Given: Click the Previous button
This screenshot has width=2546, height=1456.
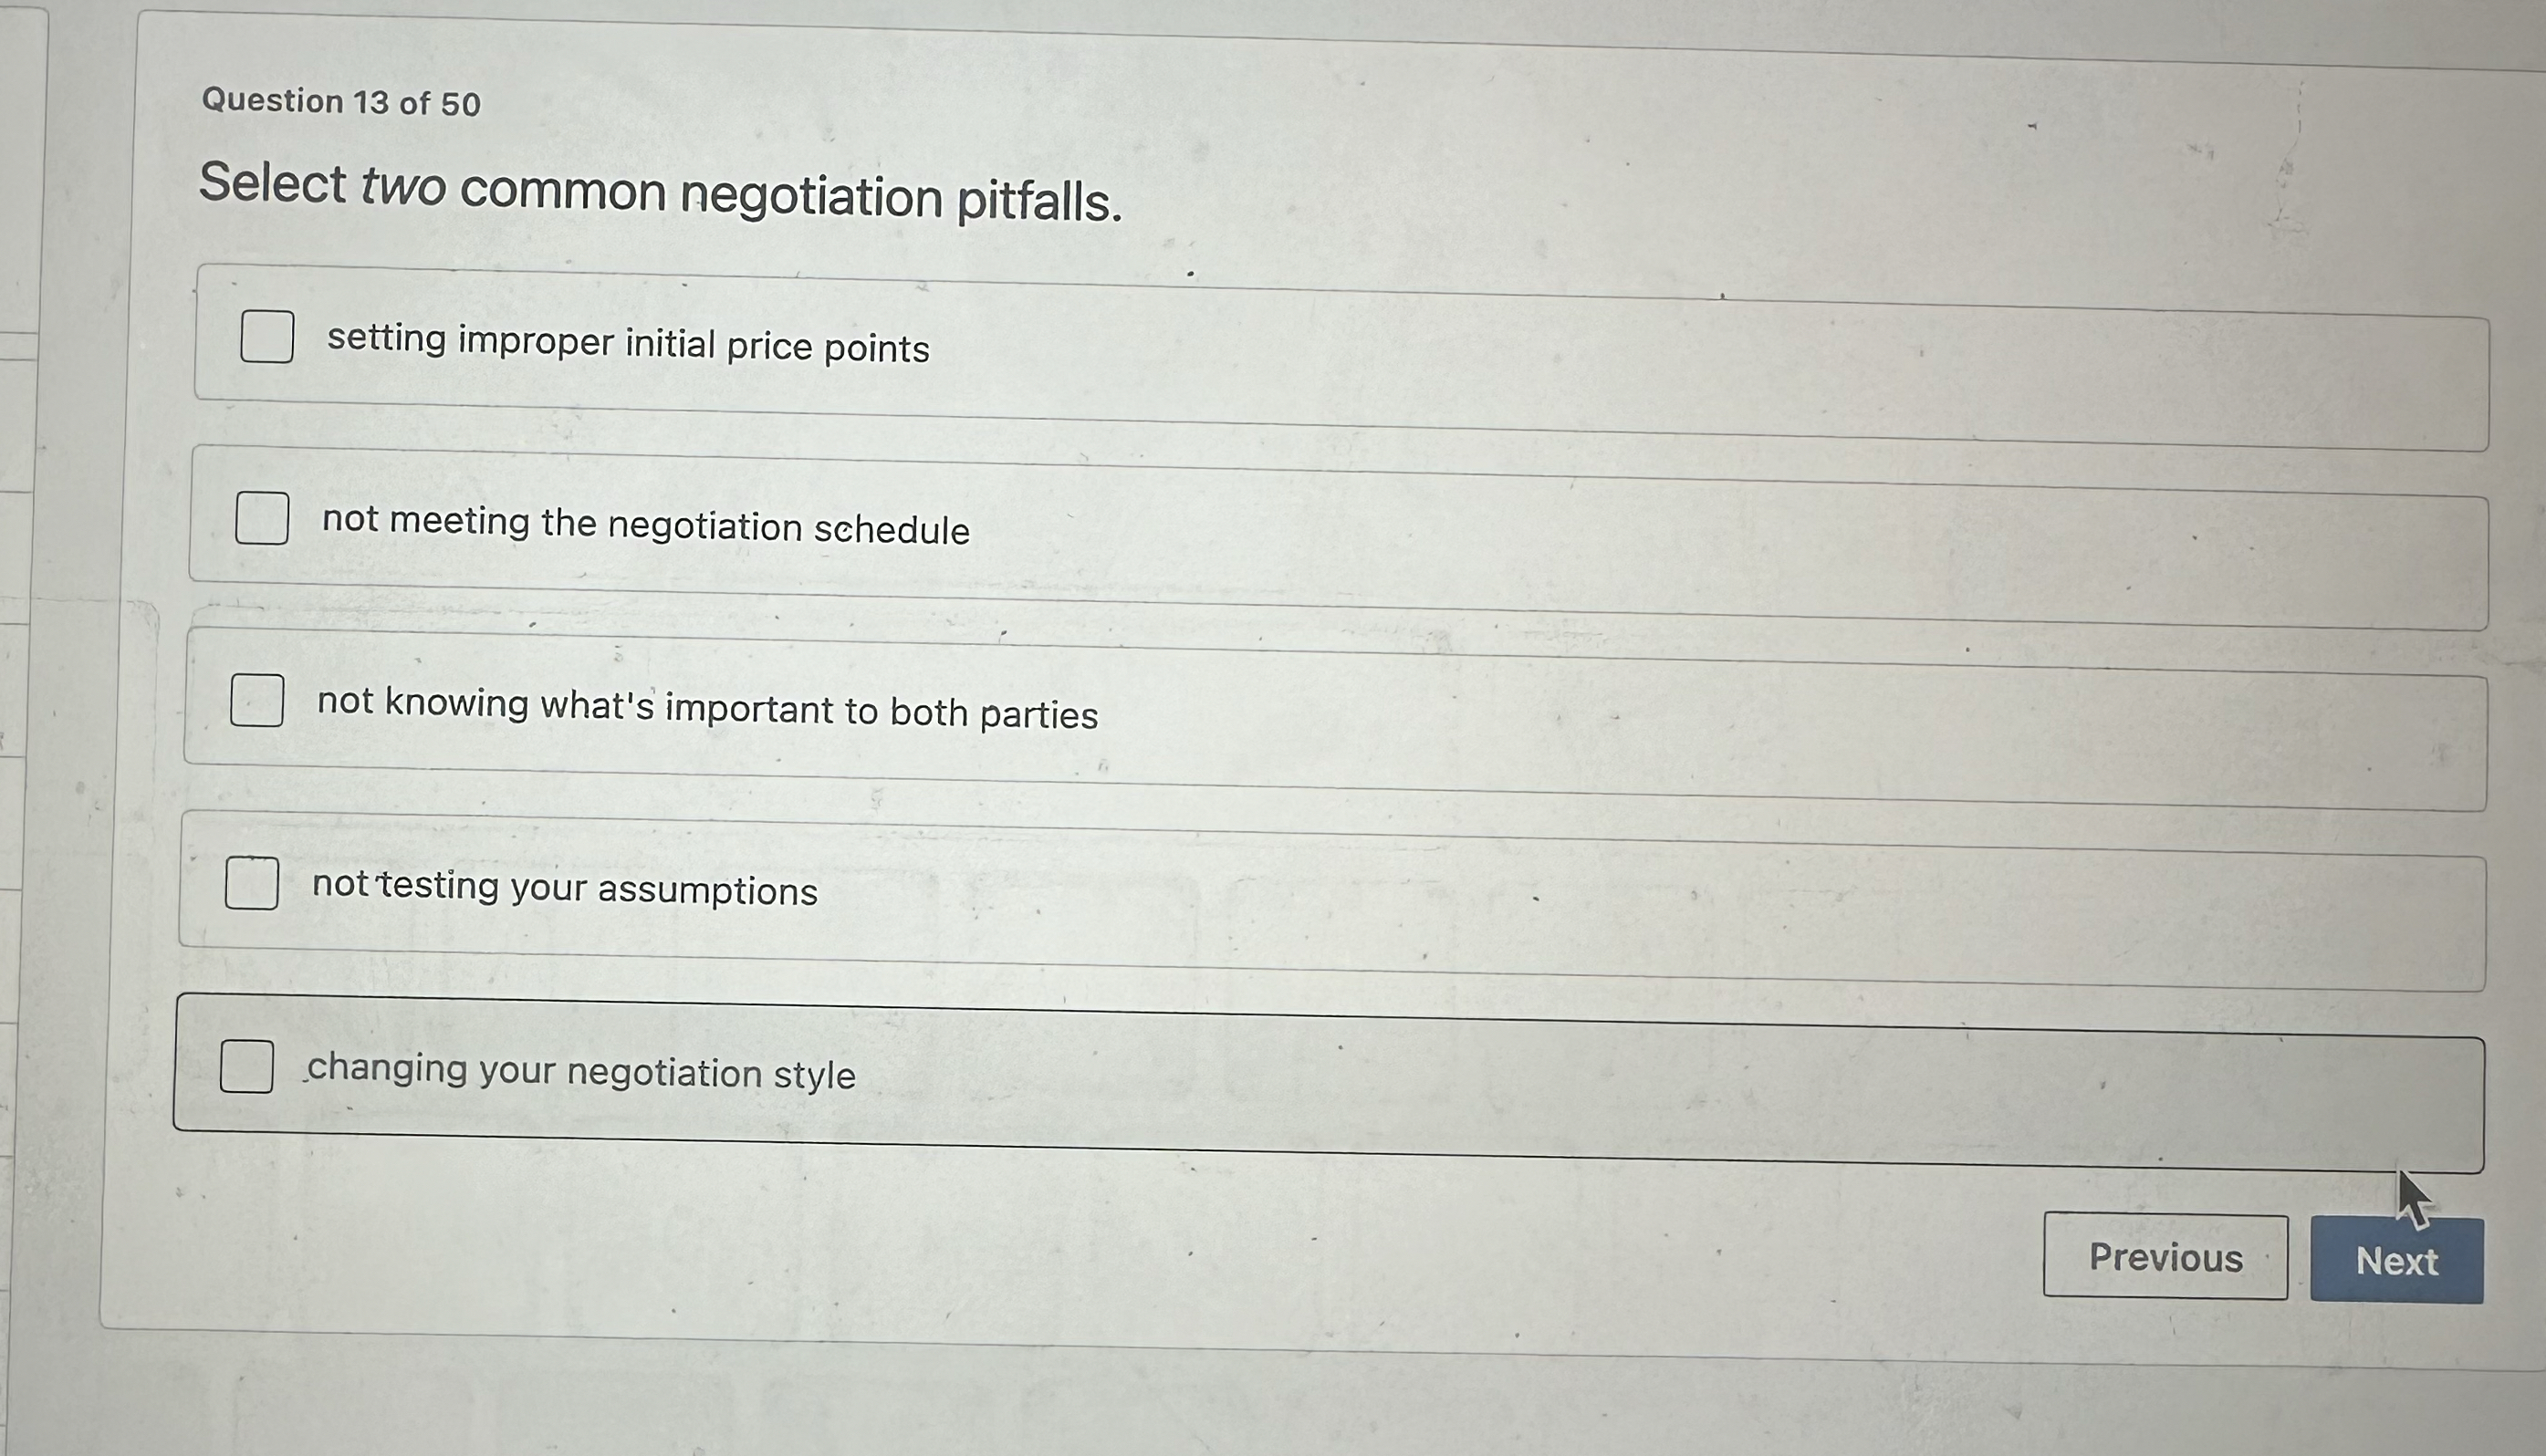Looking at the screenshot, I should coord(2165,1259).
